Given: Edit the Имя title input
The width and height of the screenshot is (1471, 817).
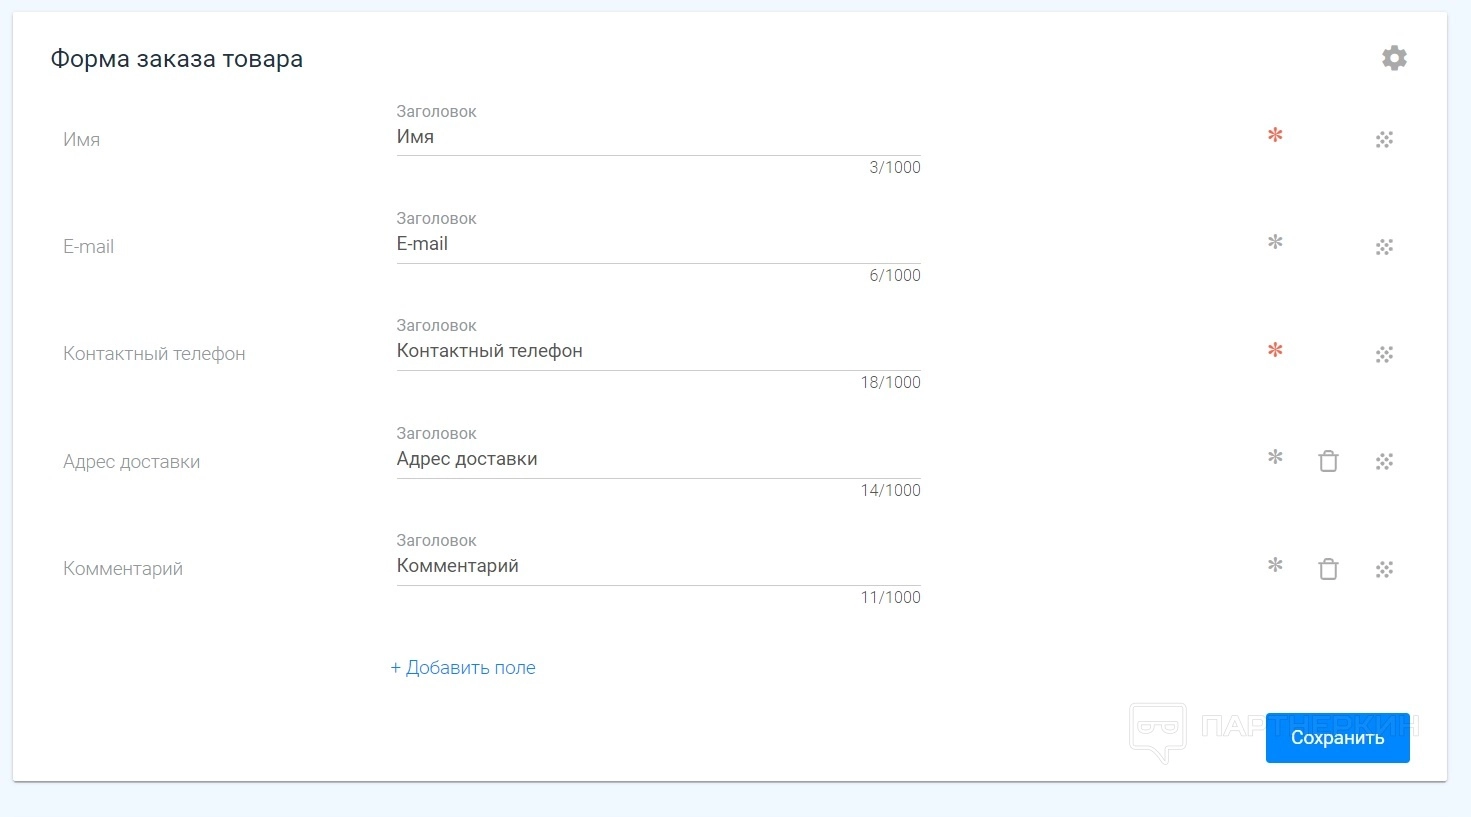Looking at the screenshot, I should pos(658,138).
